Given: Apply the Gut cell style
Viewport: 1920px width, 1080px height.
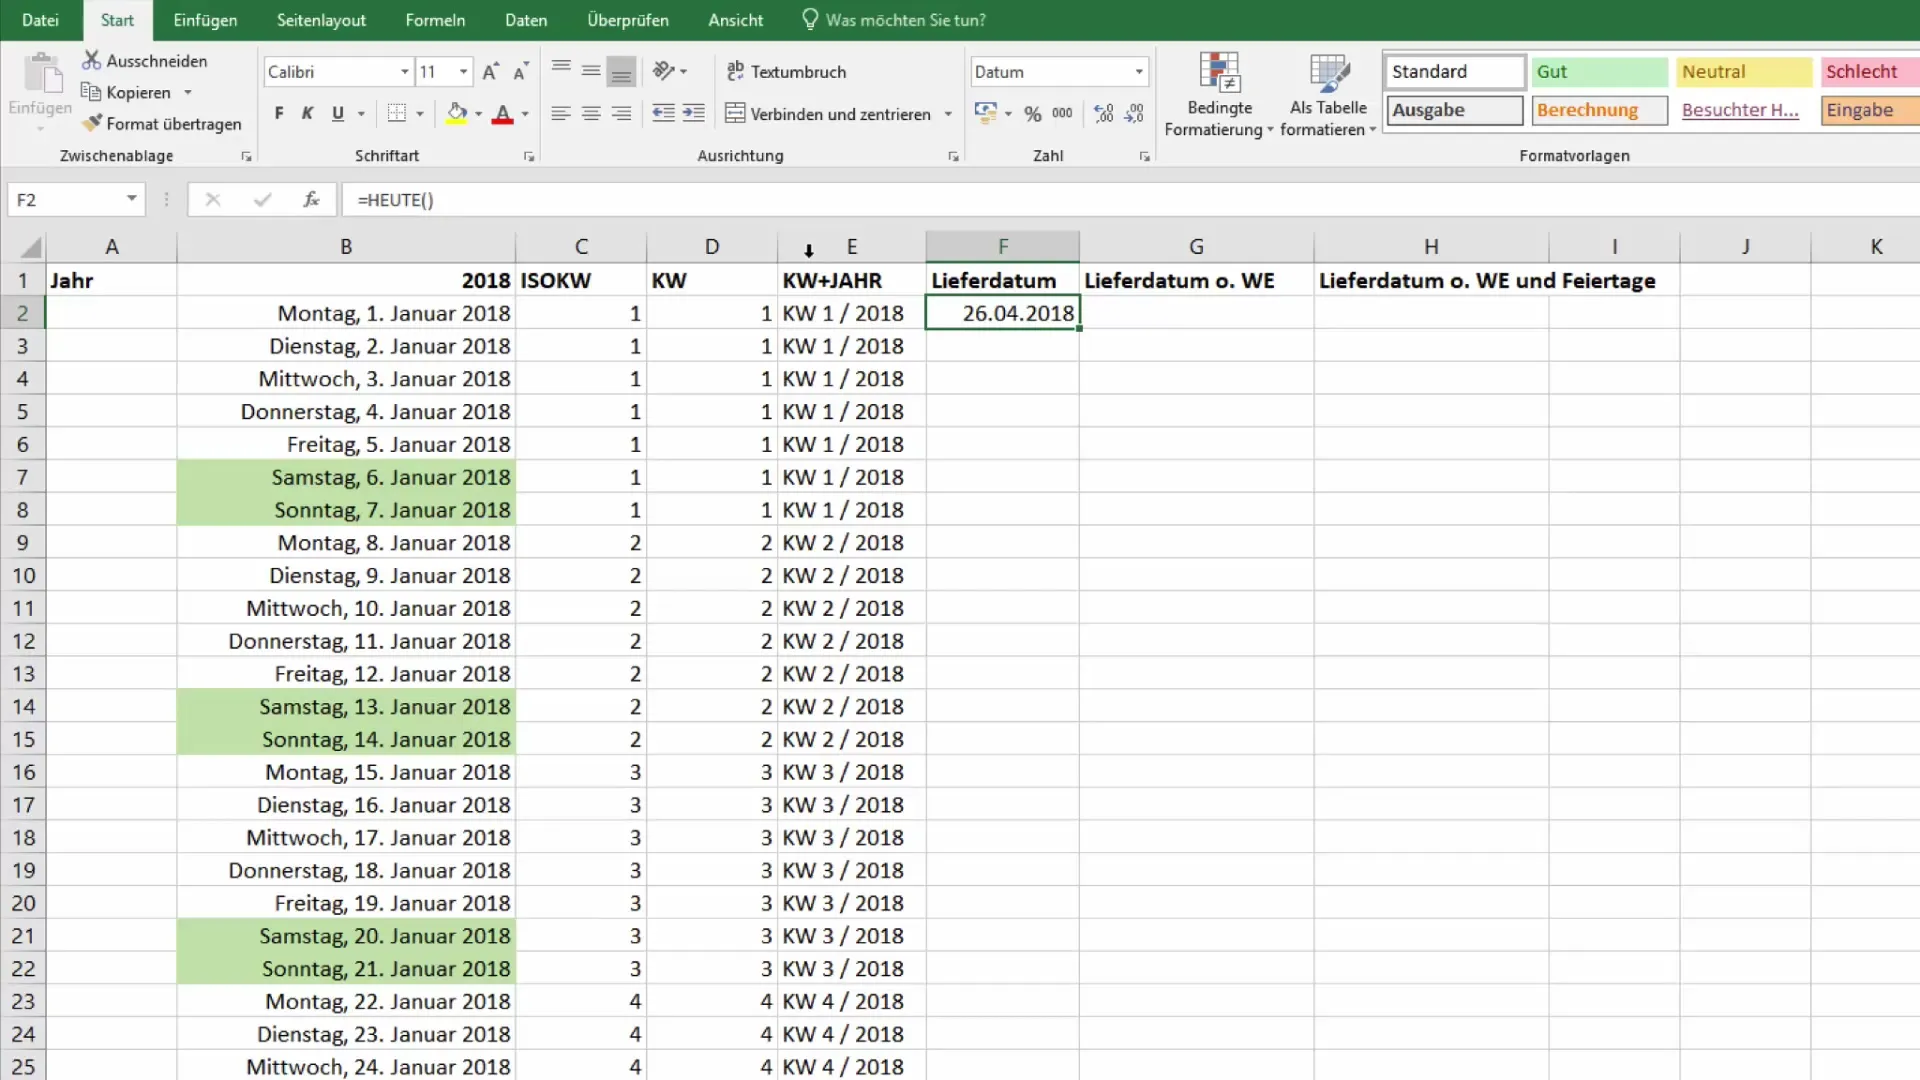Looking at the screenshot, I should tap(1599, 71).
